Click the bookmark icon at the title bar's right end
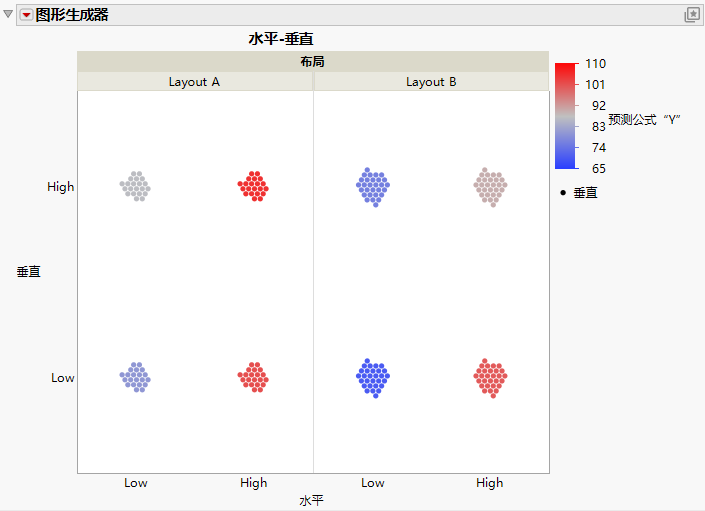The width and height of the screenshot is (705, 511). [692, 15]
